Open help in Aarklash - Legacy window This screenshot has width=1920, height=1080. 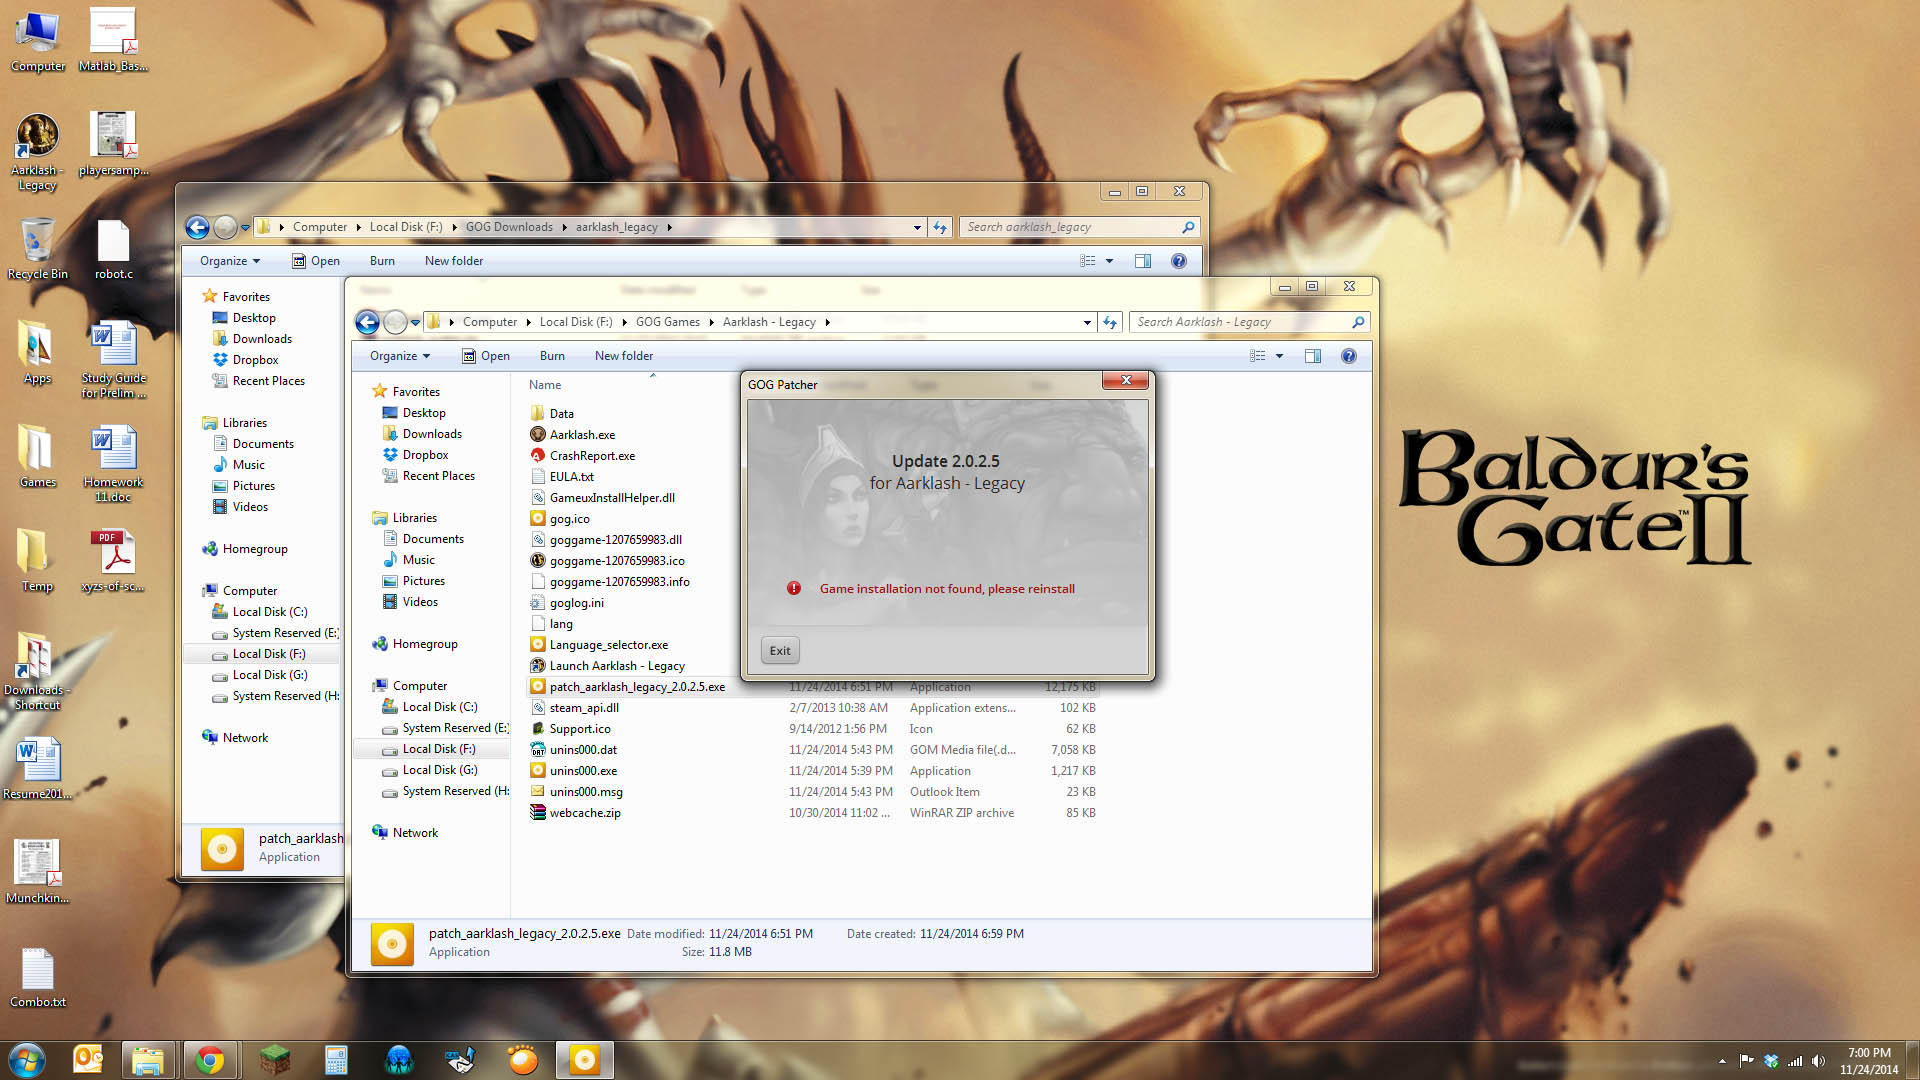(x=1348, y=356)
